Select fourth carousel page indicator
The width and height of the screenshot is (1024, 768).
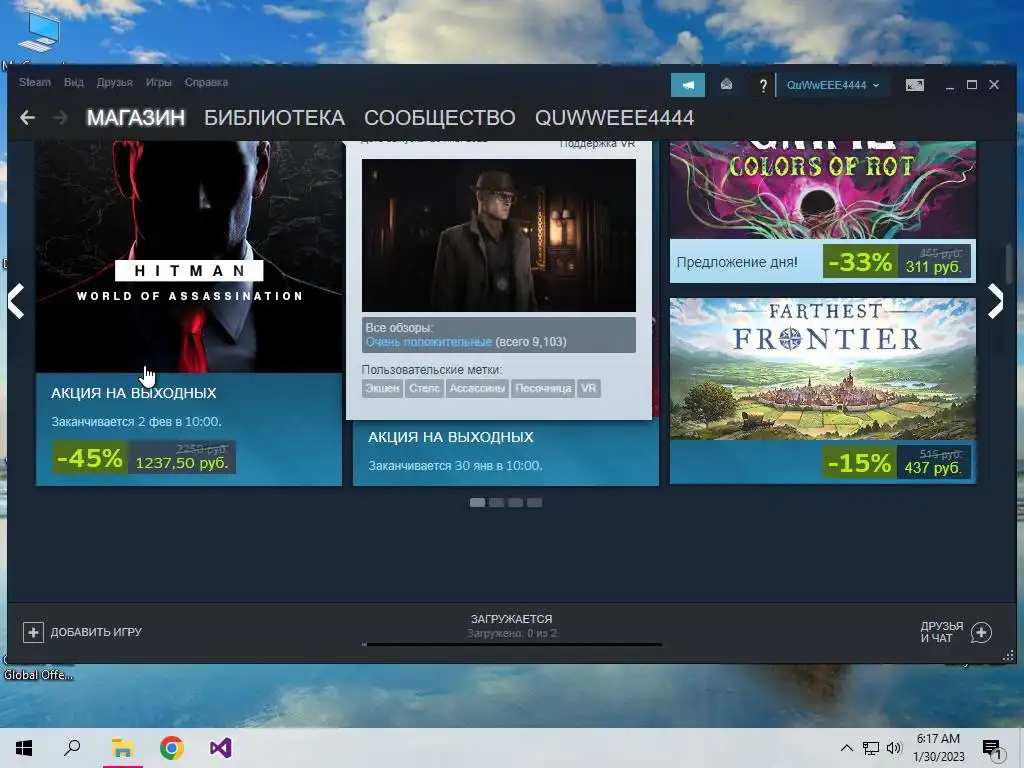[534, 502]
